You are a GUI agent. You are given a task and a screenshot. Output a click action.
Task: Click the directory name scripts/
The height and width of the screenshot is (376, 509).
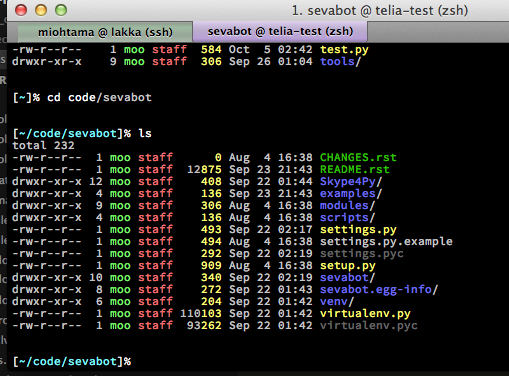[348, 218]
